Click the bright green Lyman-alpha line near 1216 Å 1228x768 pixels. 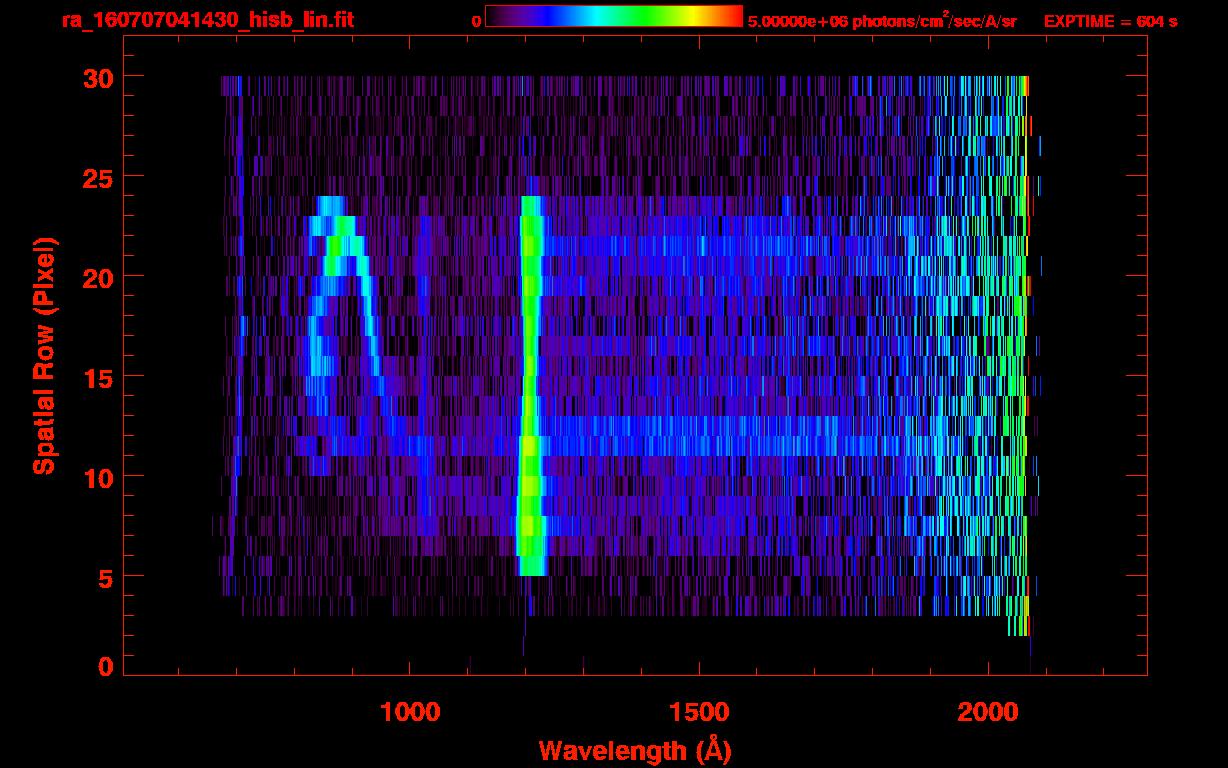tap(531, 386)
